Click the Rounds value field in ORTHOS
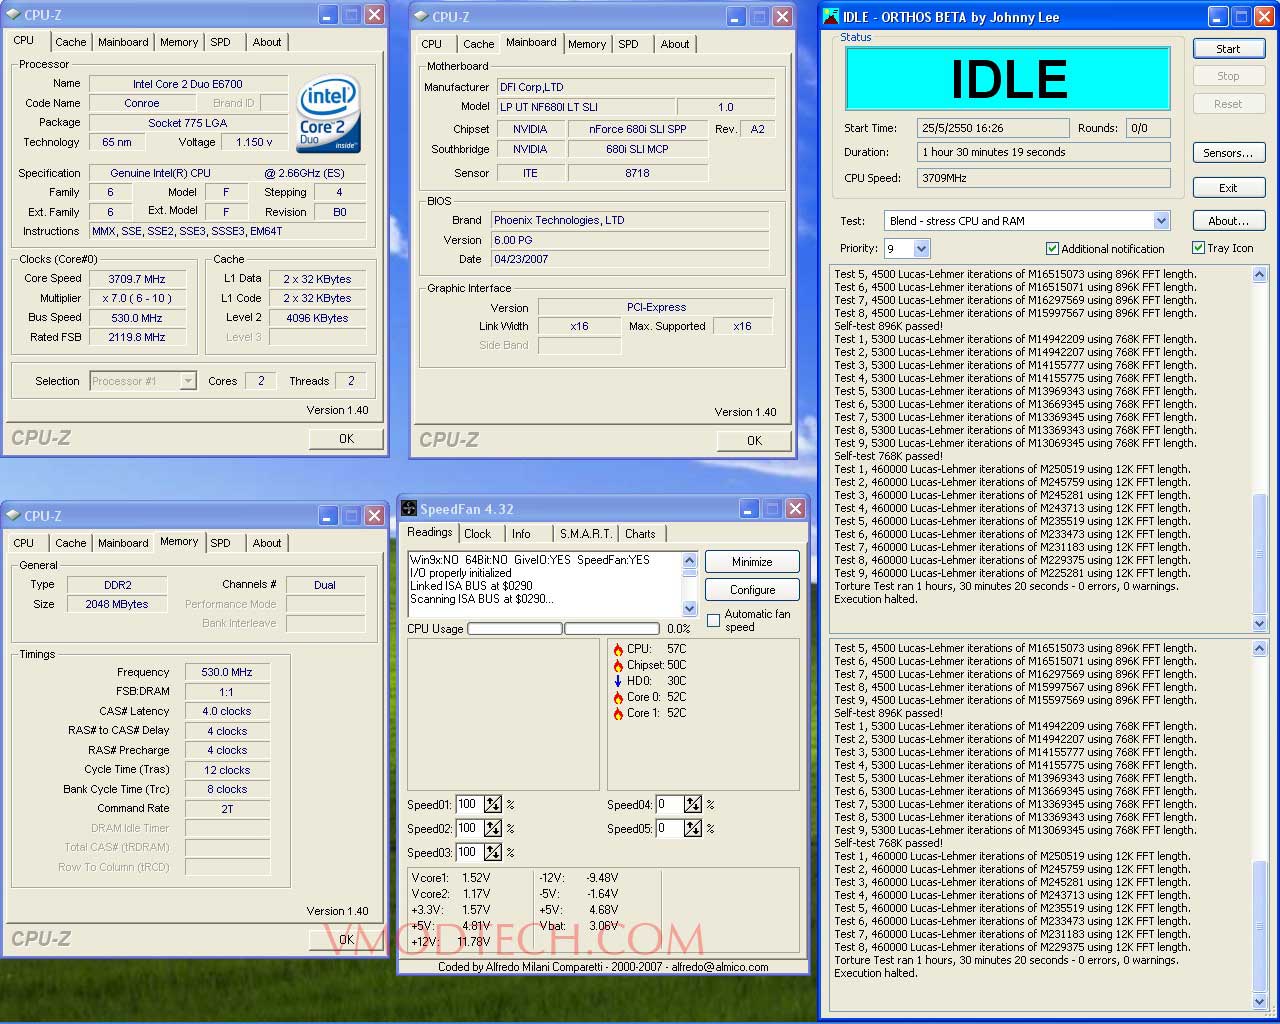1280x1024 pixels. 1147,128
